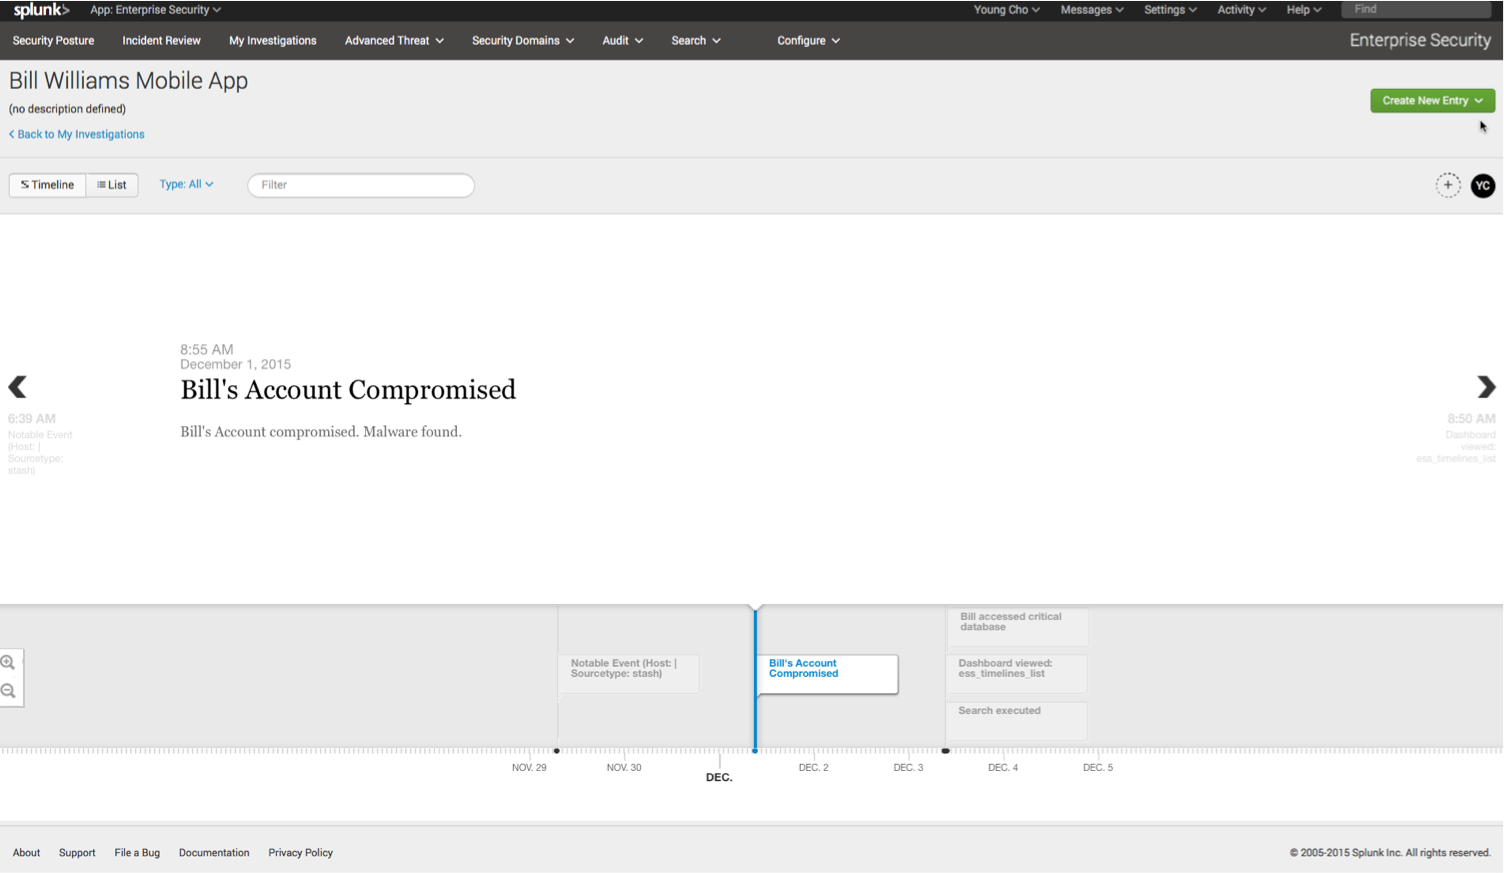This screenshot has height=873, width=1504.
Task: Open the Documentation link
Action: [214, 853]
